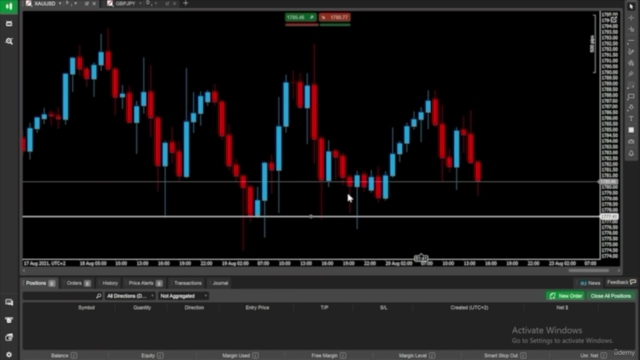Select the horizontal line drawing tool
The height and width of the screenshot is (360, 640).
tap(631, 40)
